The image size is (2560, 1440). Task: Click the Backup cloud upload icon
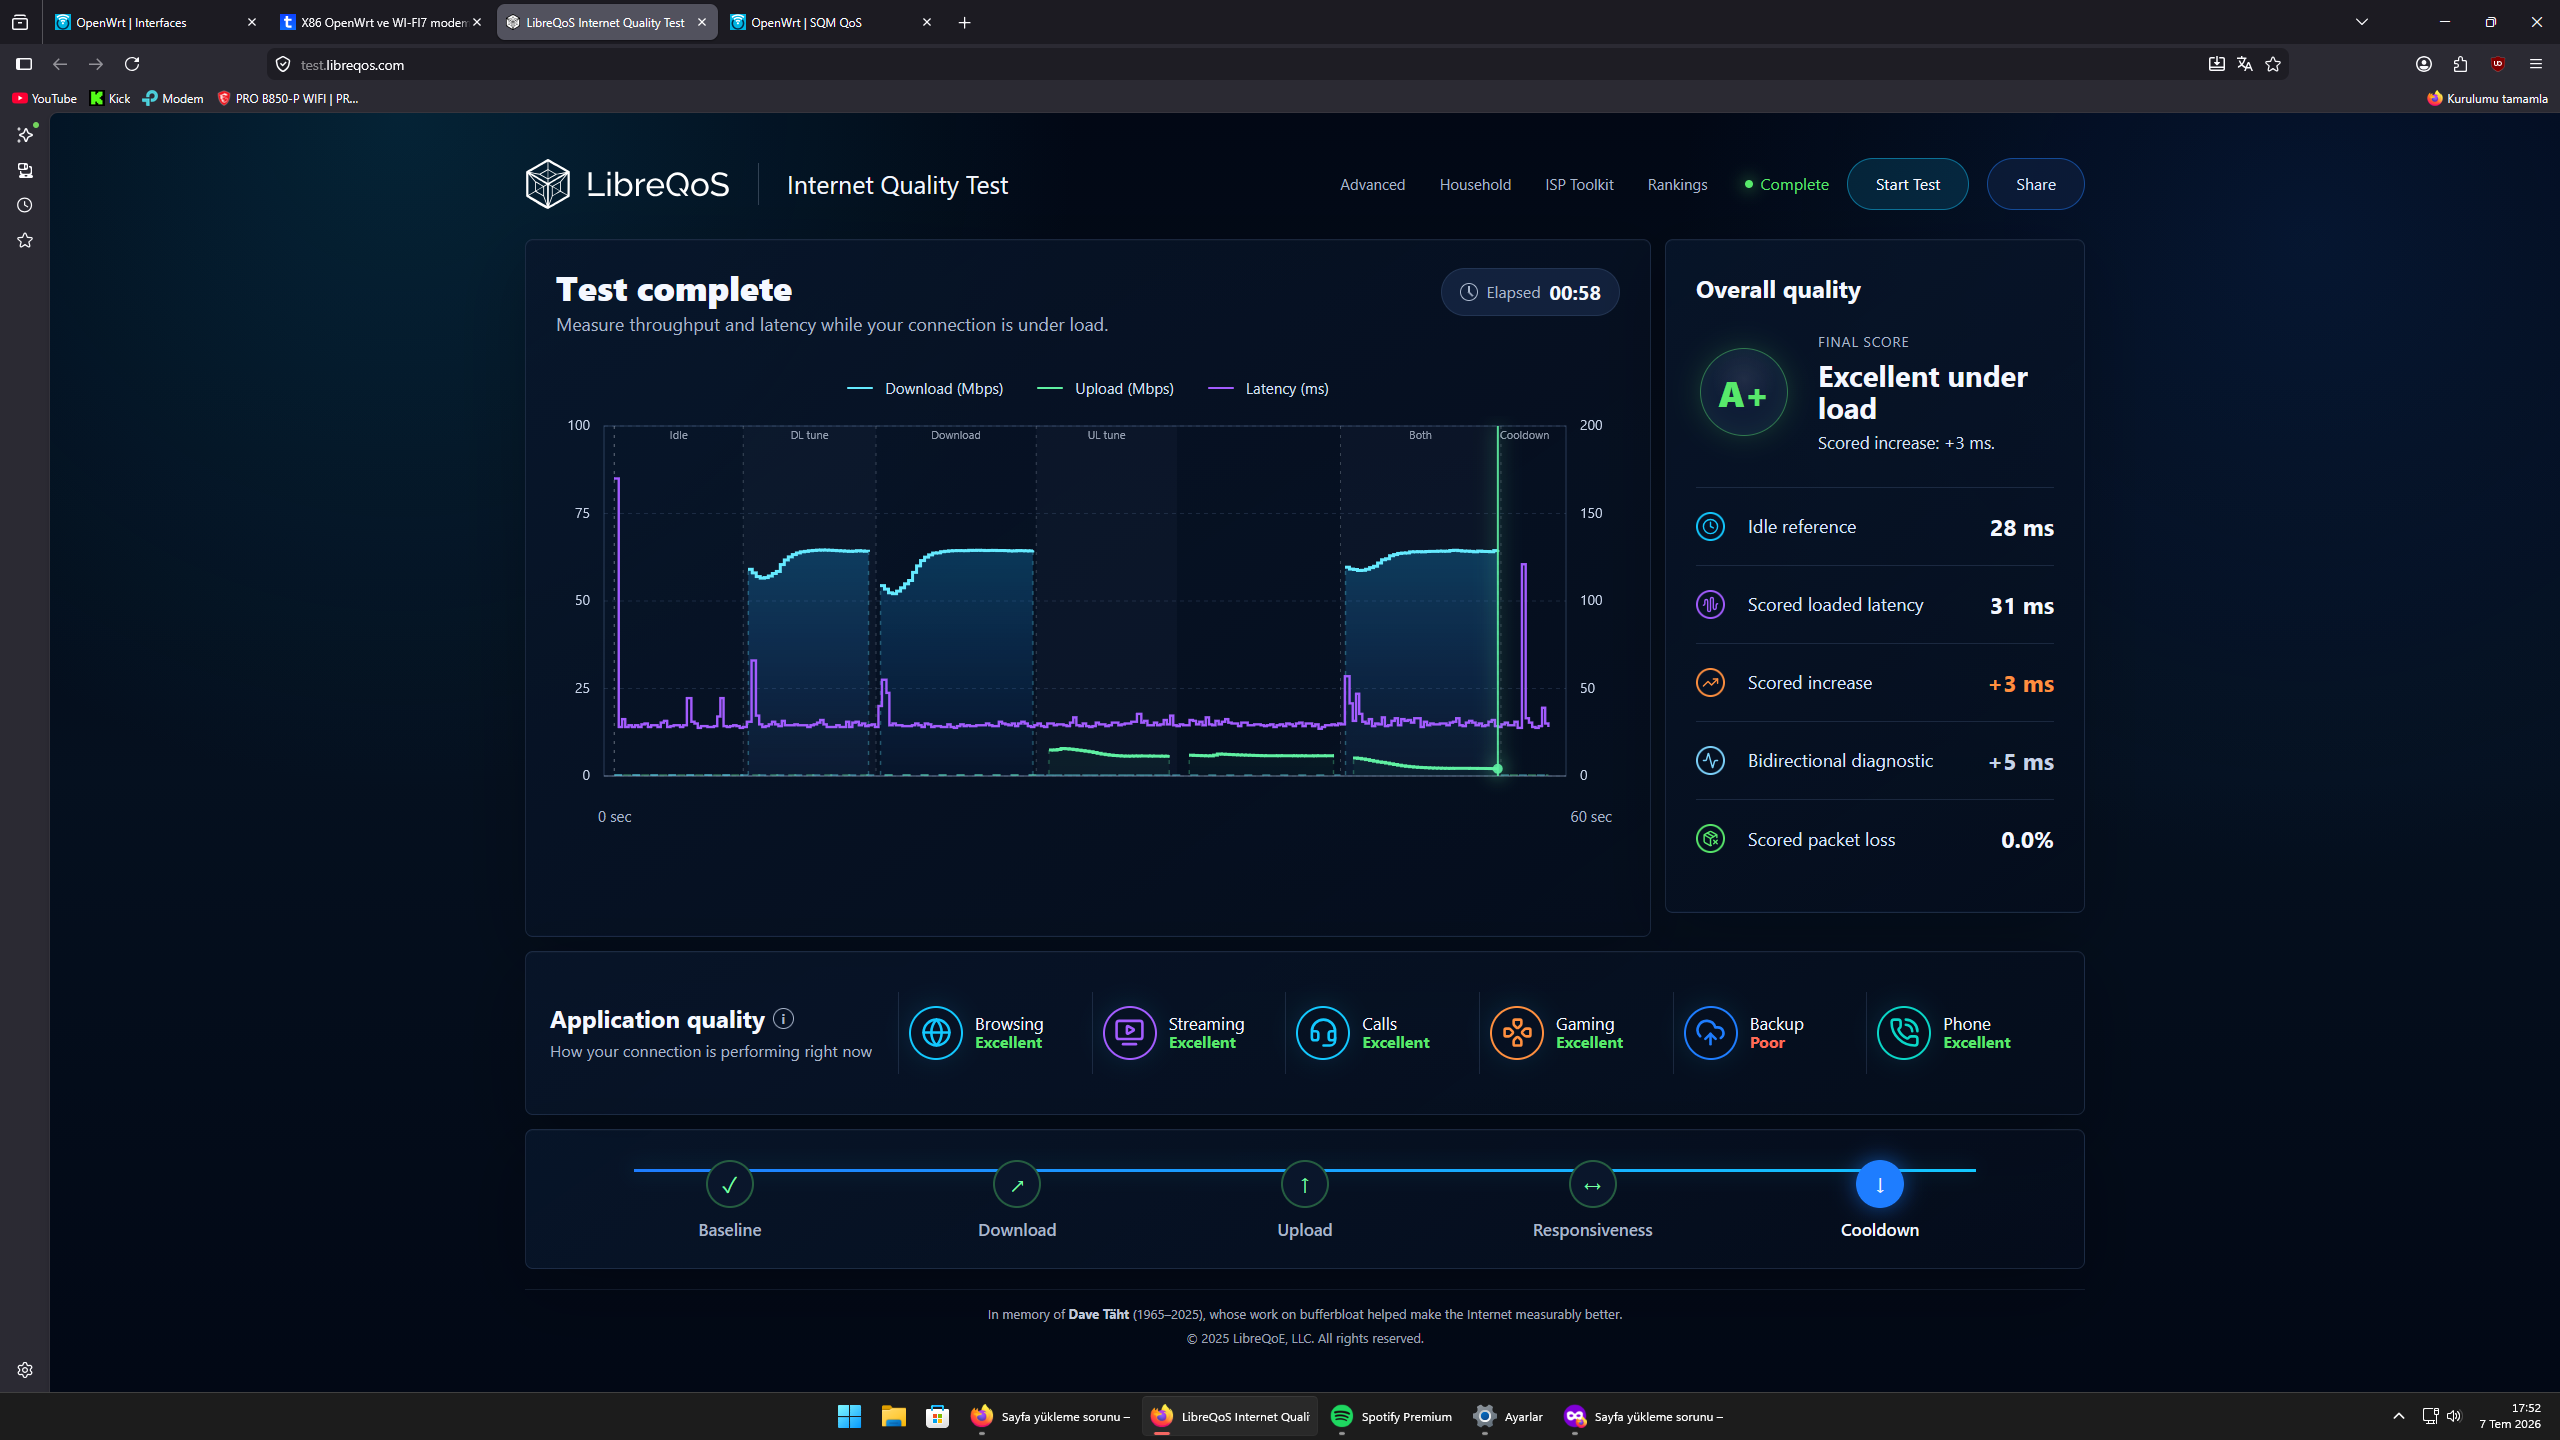[x=1710, y=1033]
